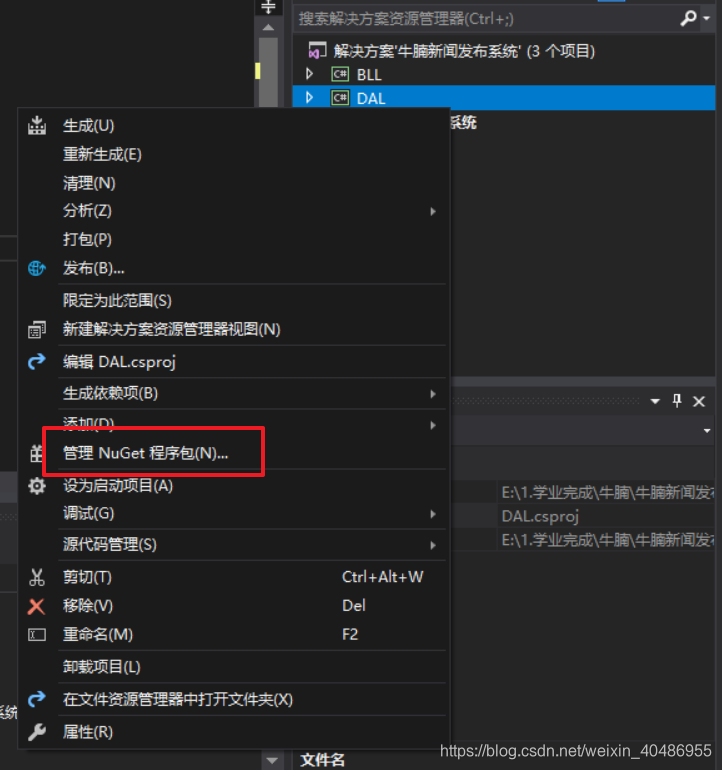Open the properties panel window options dropdown

click(655, 401)
